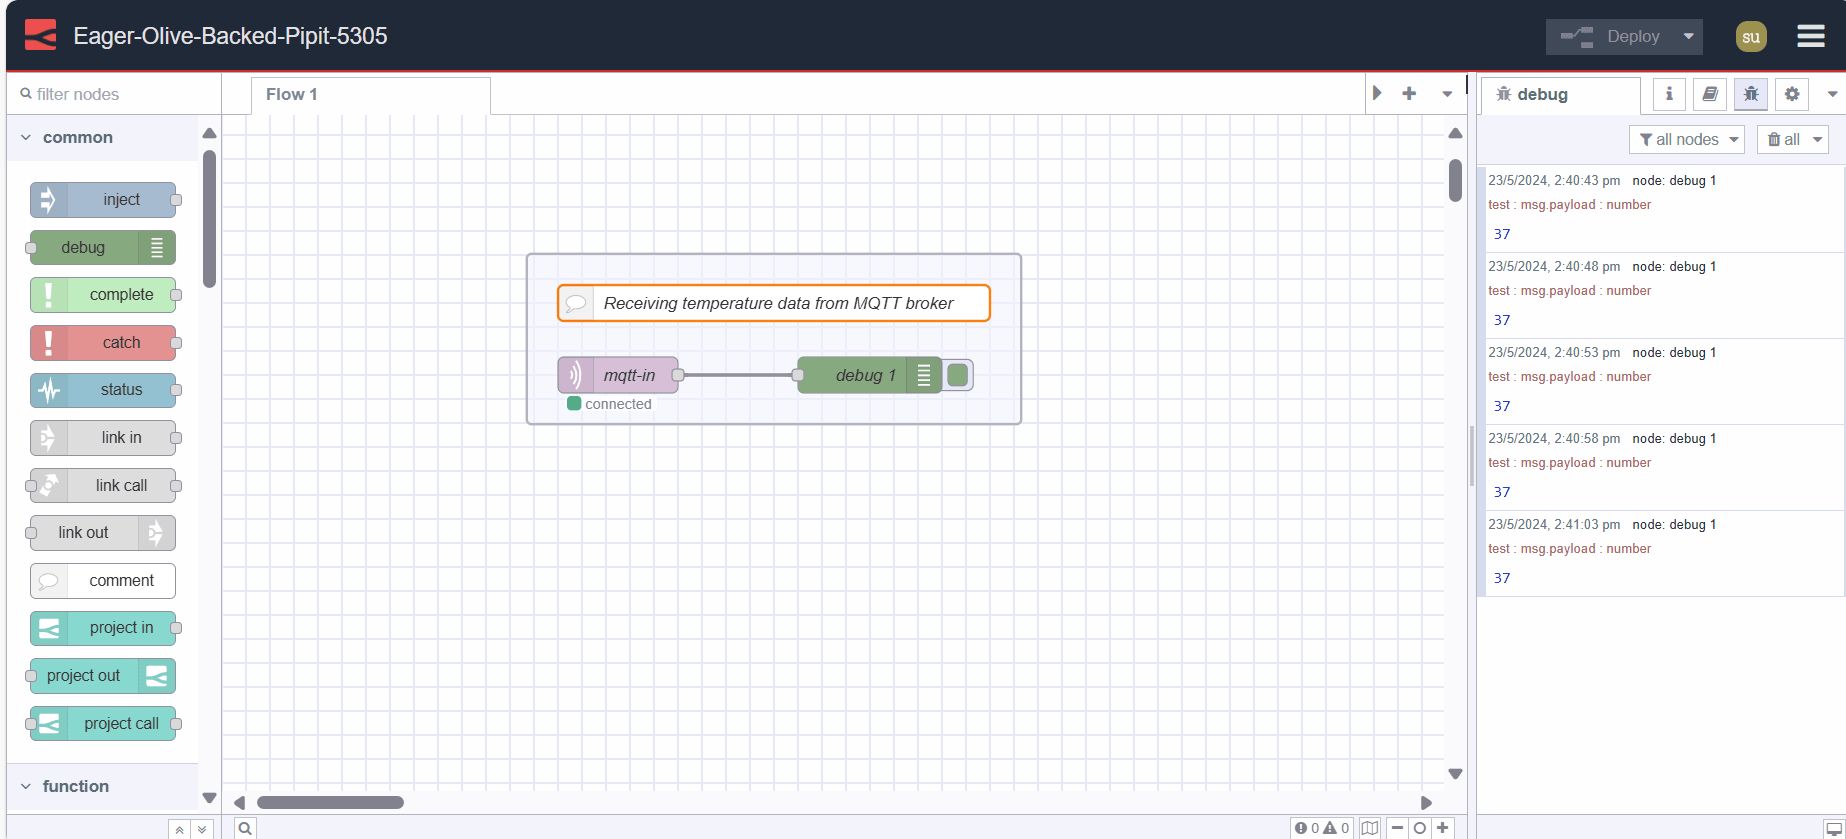Expand all palette categories

202,829
